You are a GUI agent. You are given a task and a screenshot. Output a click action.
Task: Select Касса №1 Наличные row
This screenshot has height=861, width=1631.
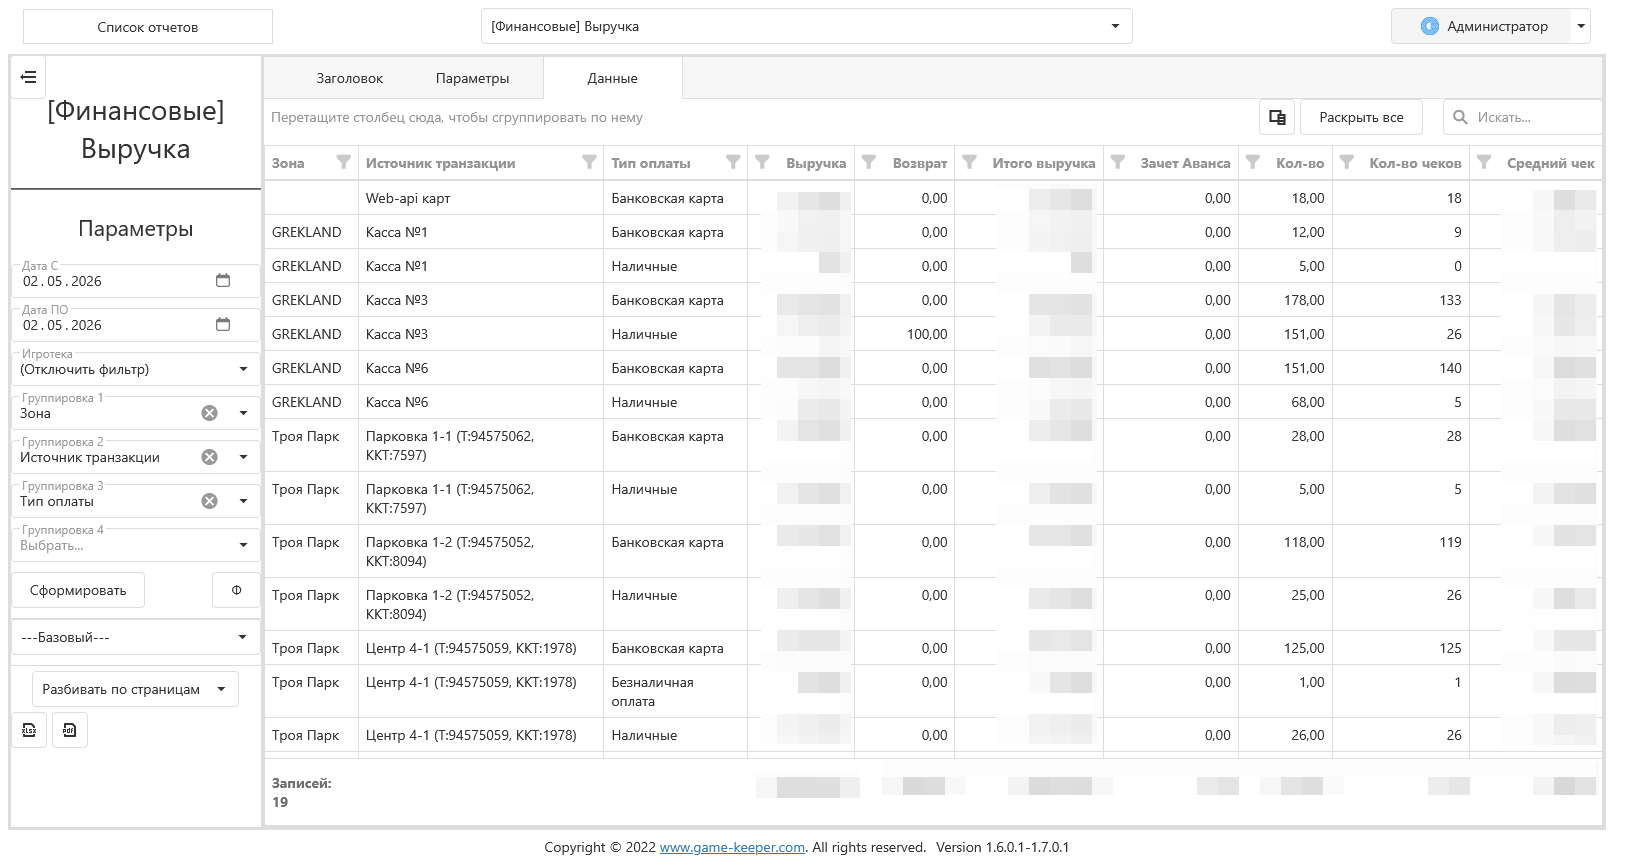click(932, 266)
